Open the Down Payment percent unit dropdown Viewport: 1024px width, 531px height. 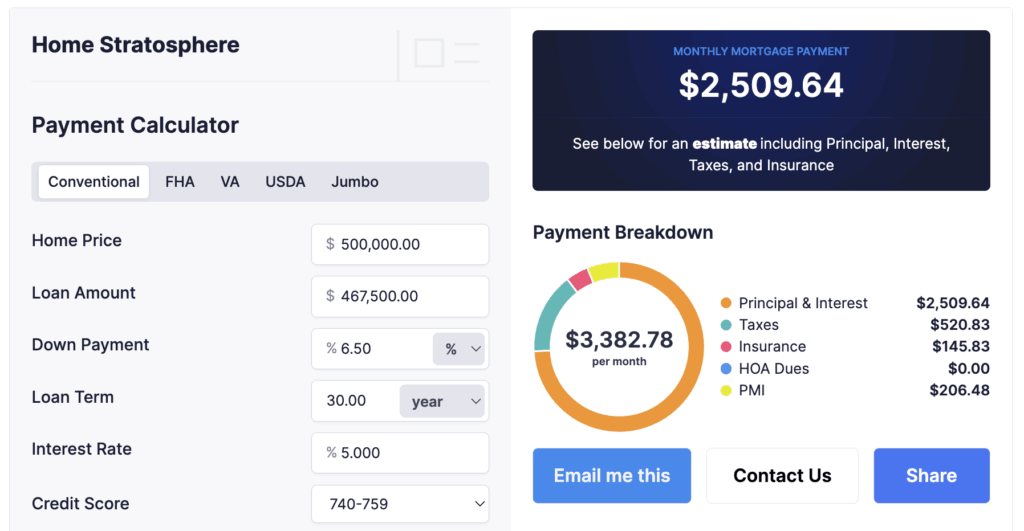point(459,349)
